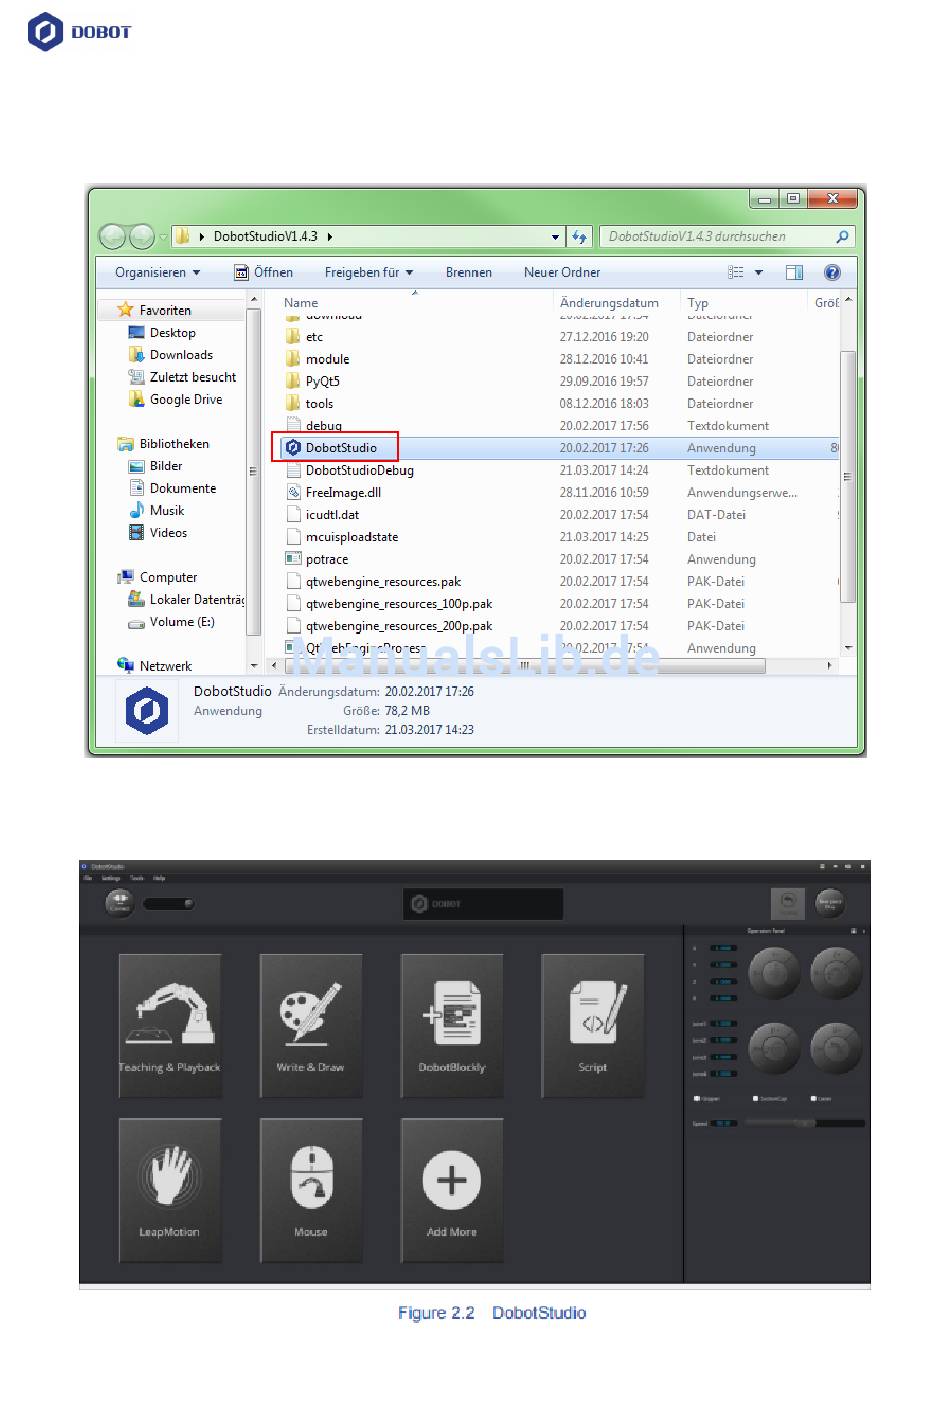Open the address bar history dropdown
The image size is (950, 1420).
pyautogui.click(x=556, y=237)
